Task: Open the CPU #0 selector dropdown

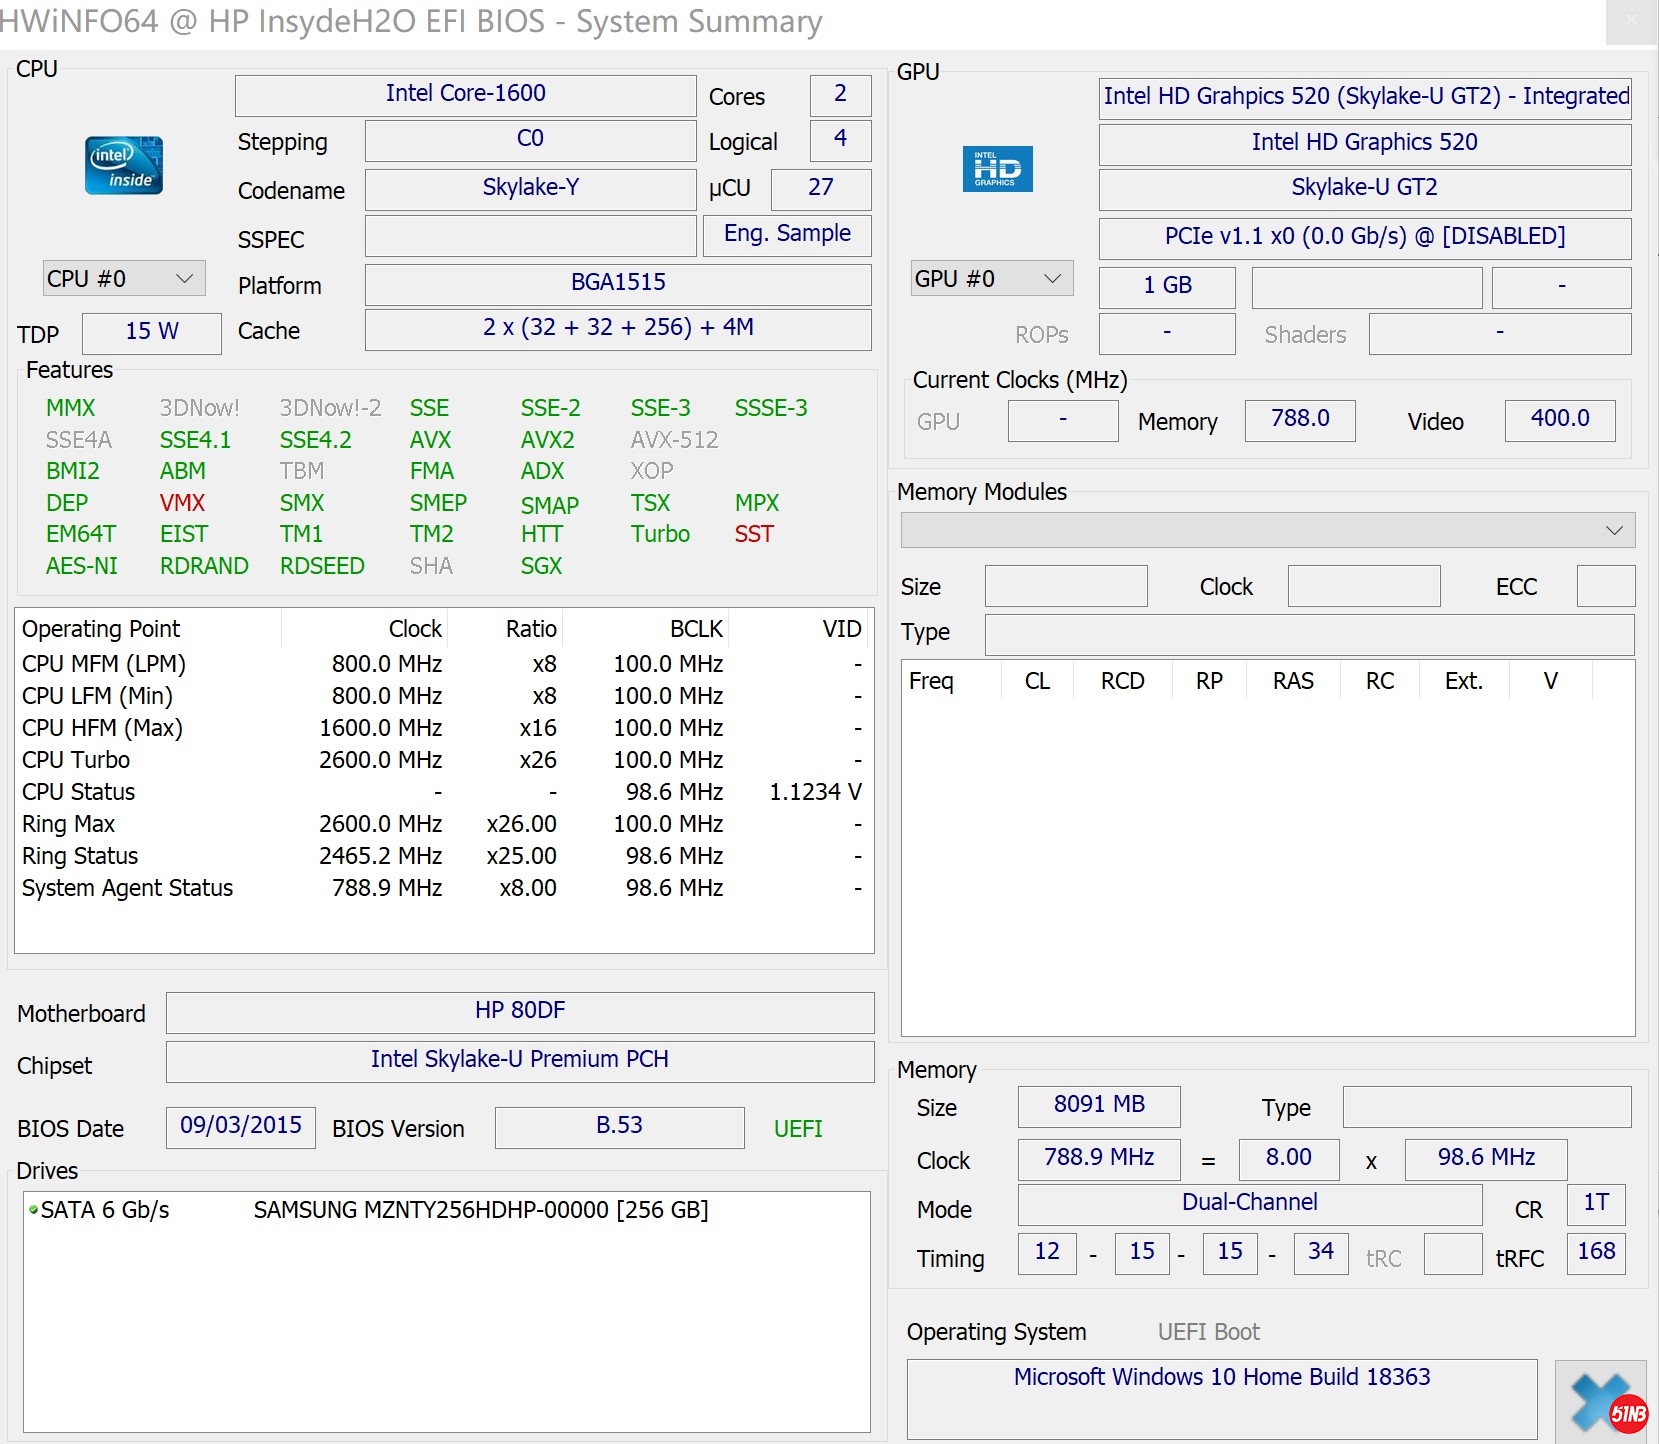Action: click(124, 279)
